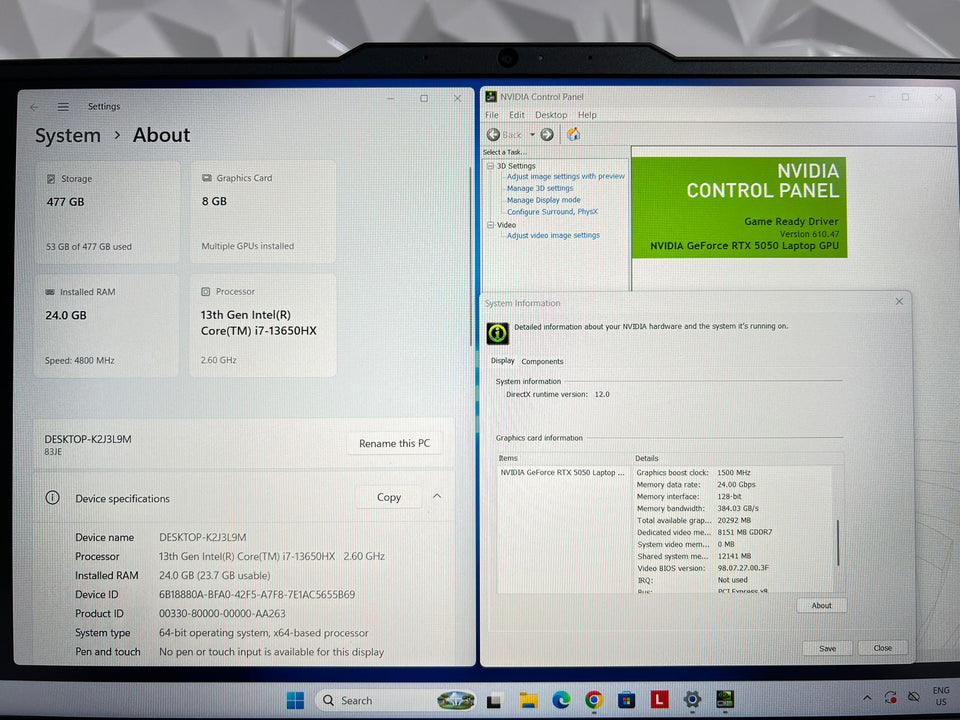The width and height of the screenshot is (960, 720).
Task: Open Microsoft Store from the taskbar
Action: click(x=626, y=700)
